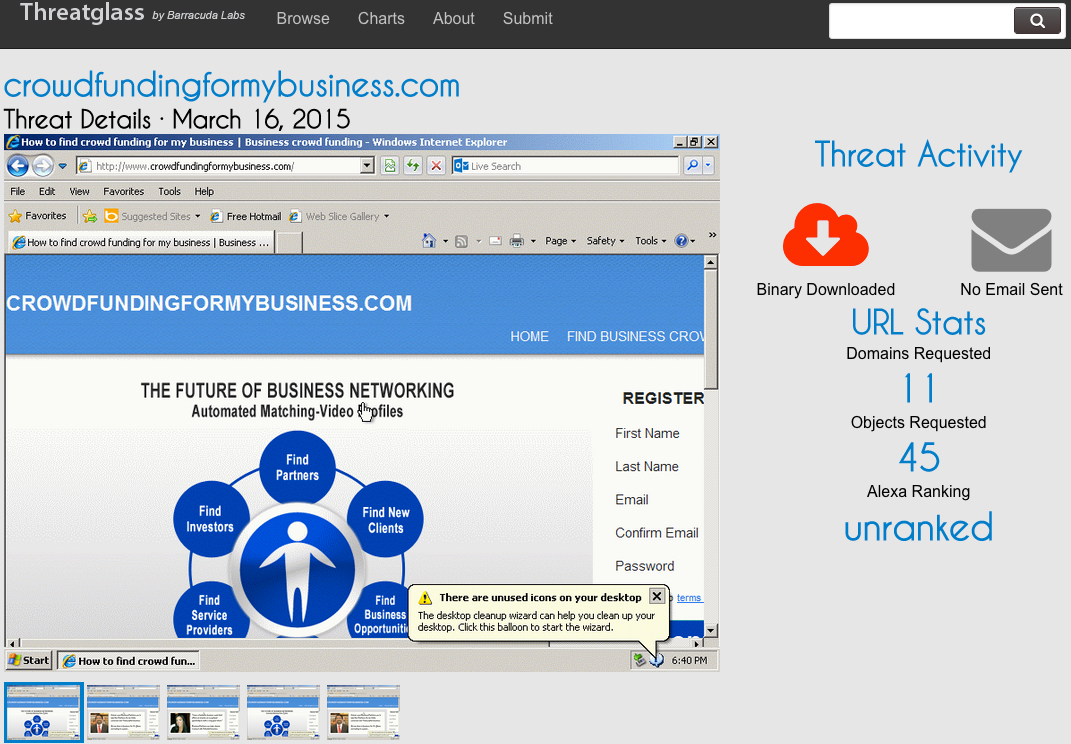The height and width of the screenshot is (744, 1071).
Task: Click the Objects Requested count 45
Action: pyautogui.click(x=918, y=457)
